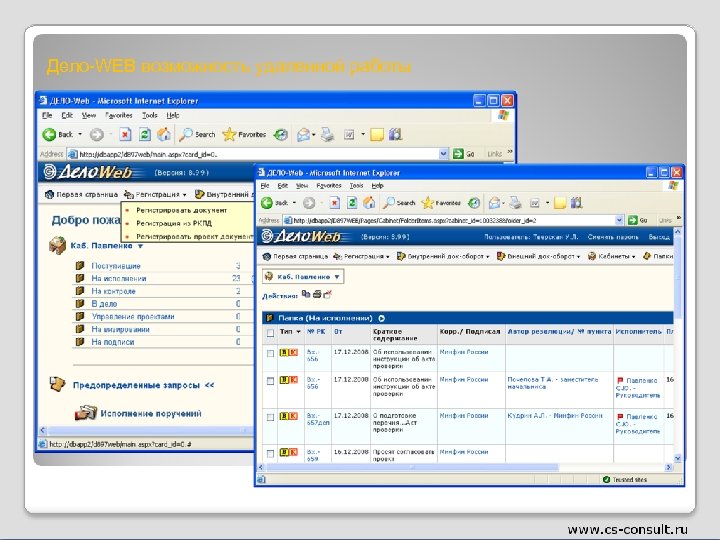Check the Вх.-657доп row checkbox
The width and height of the screenshot is (720, 540).
270,417
